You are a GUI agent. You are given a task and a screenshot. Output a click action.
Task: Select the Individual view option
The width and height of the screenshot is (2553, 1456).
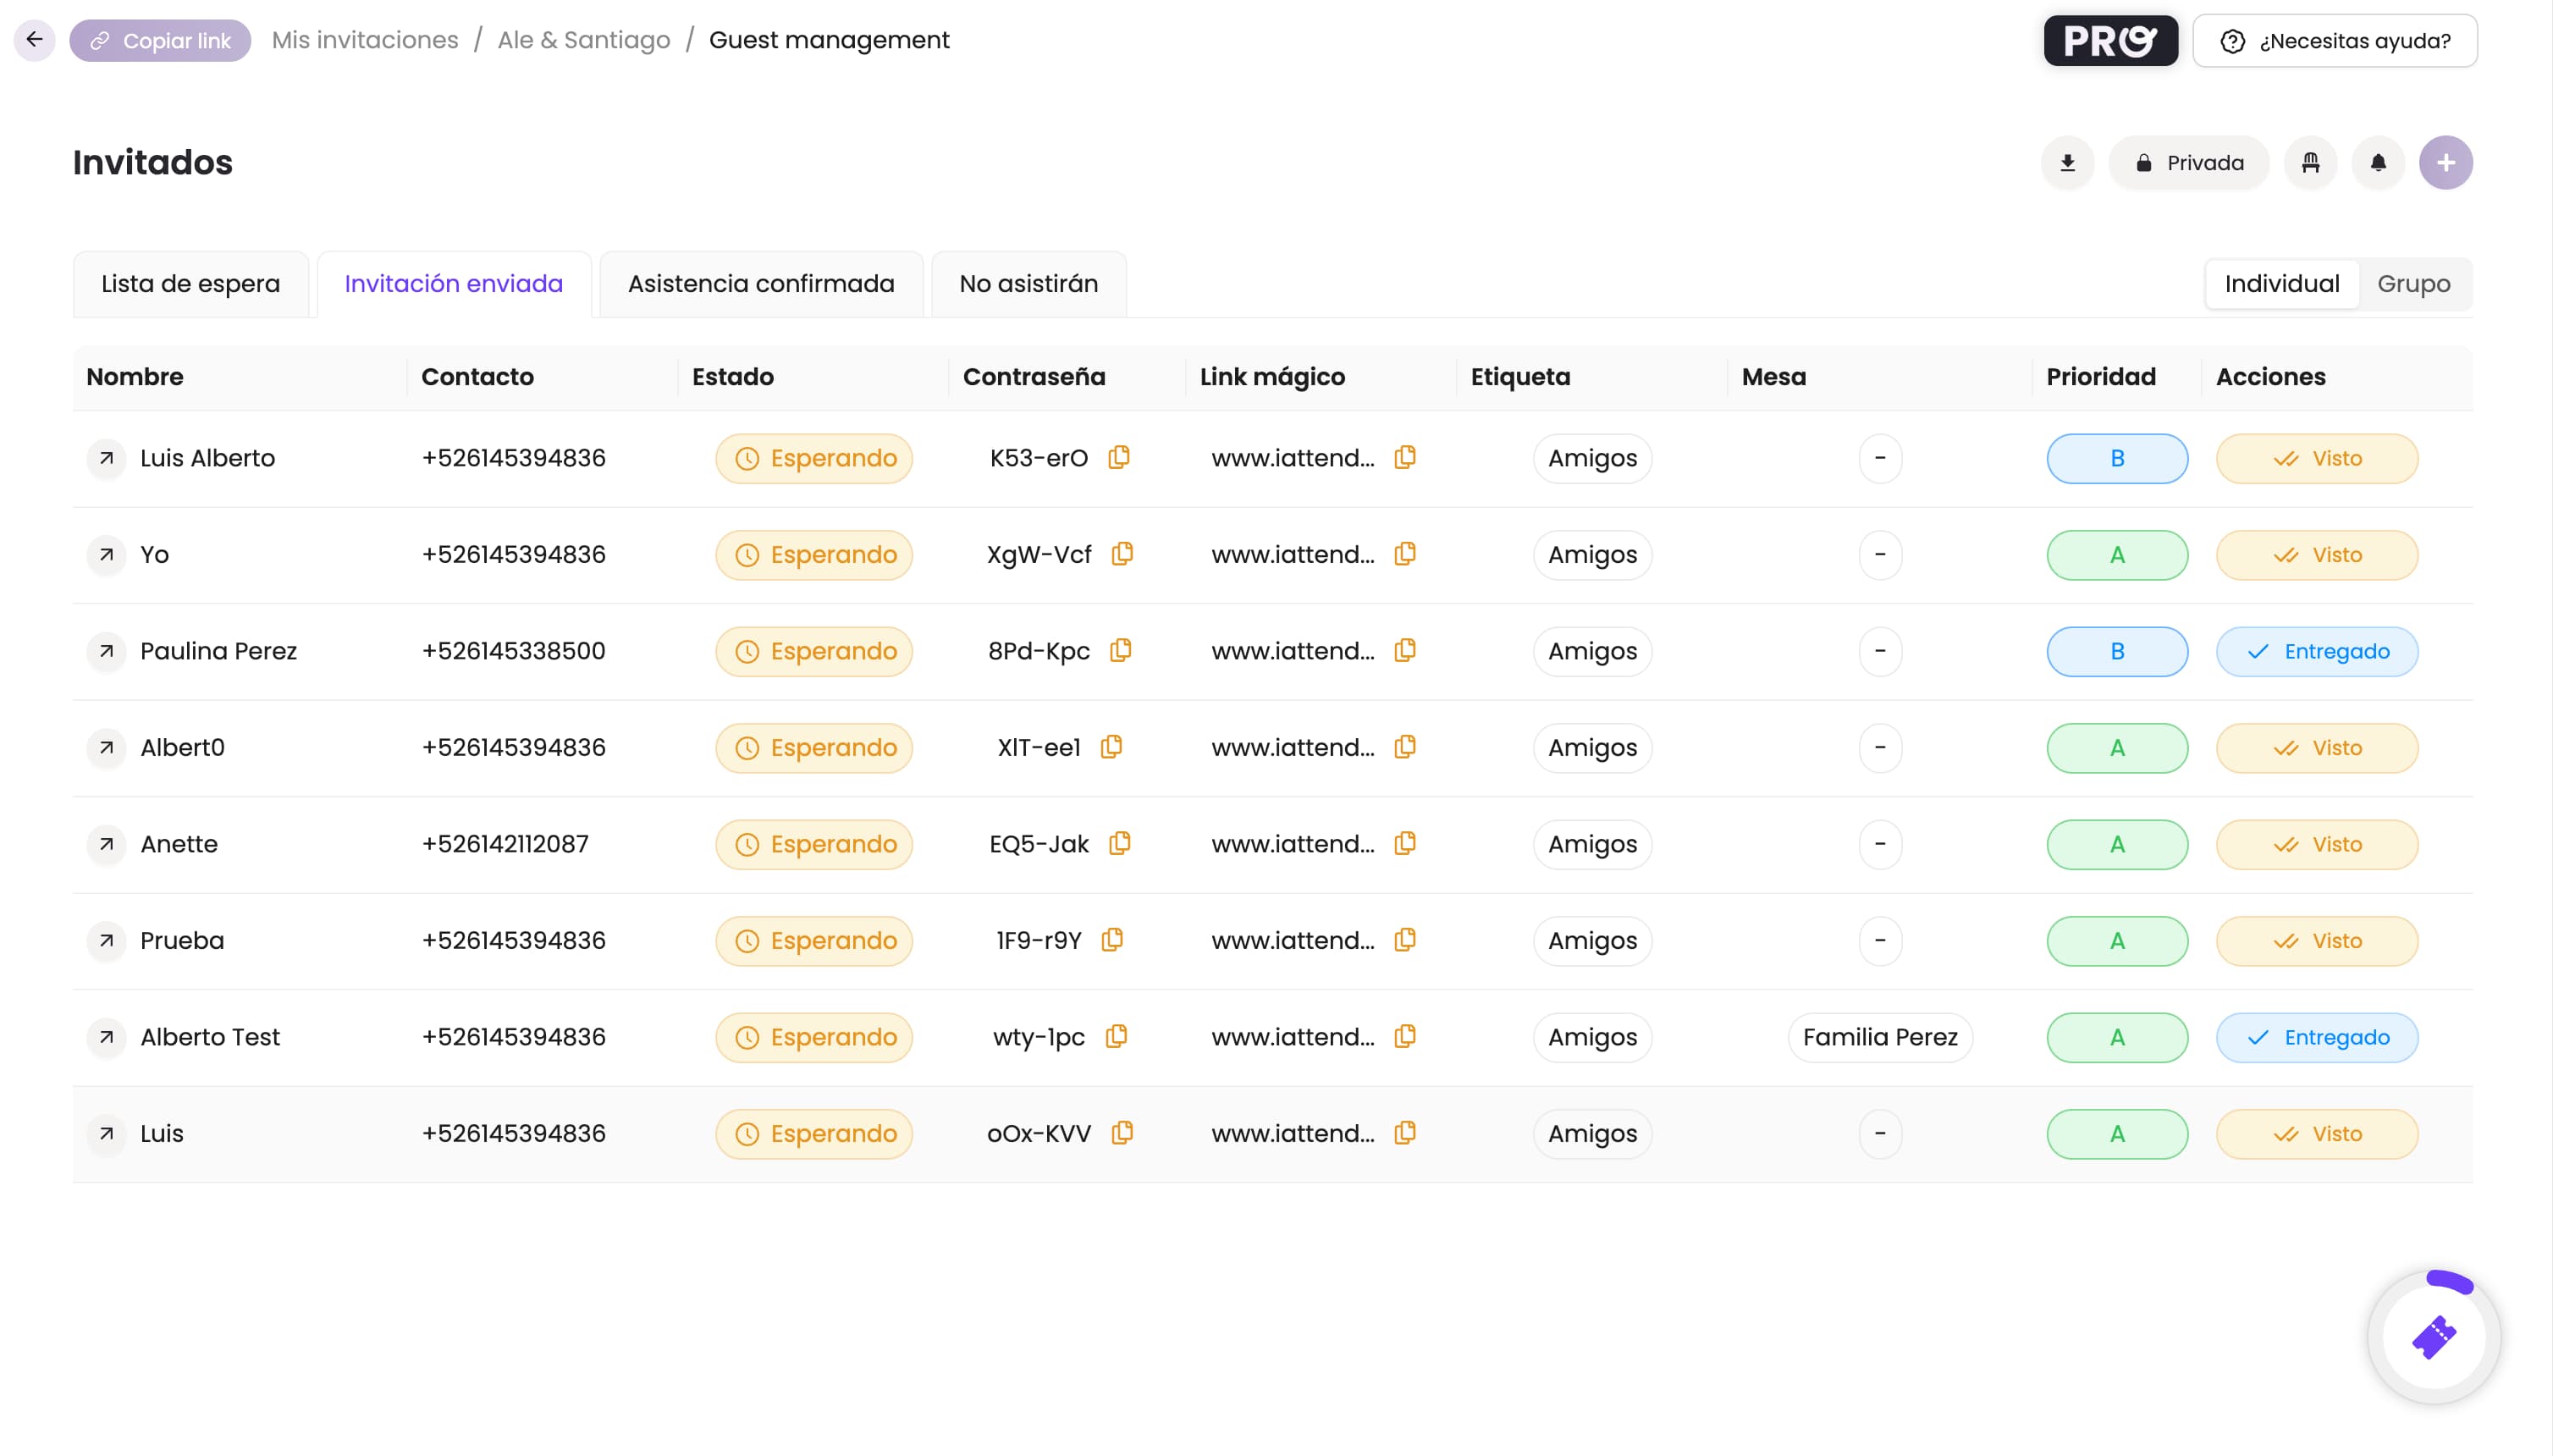2281,284
